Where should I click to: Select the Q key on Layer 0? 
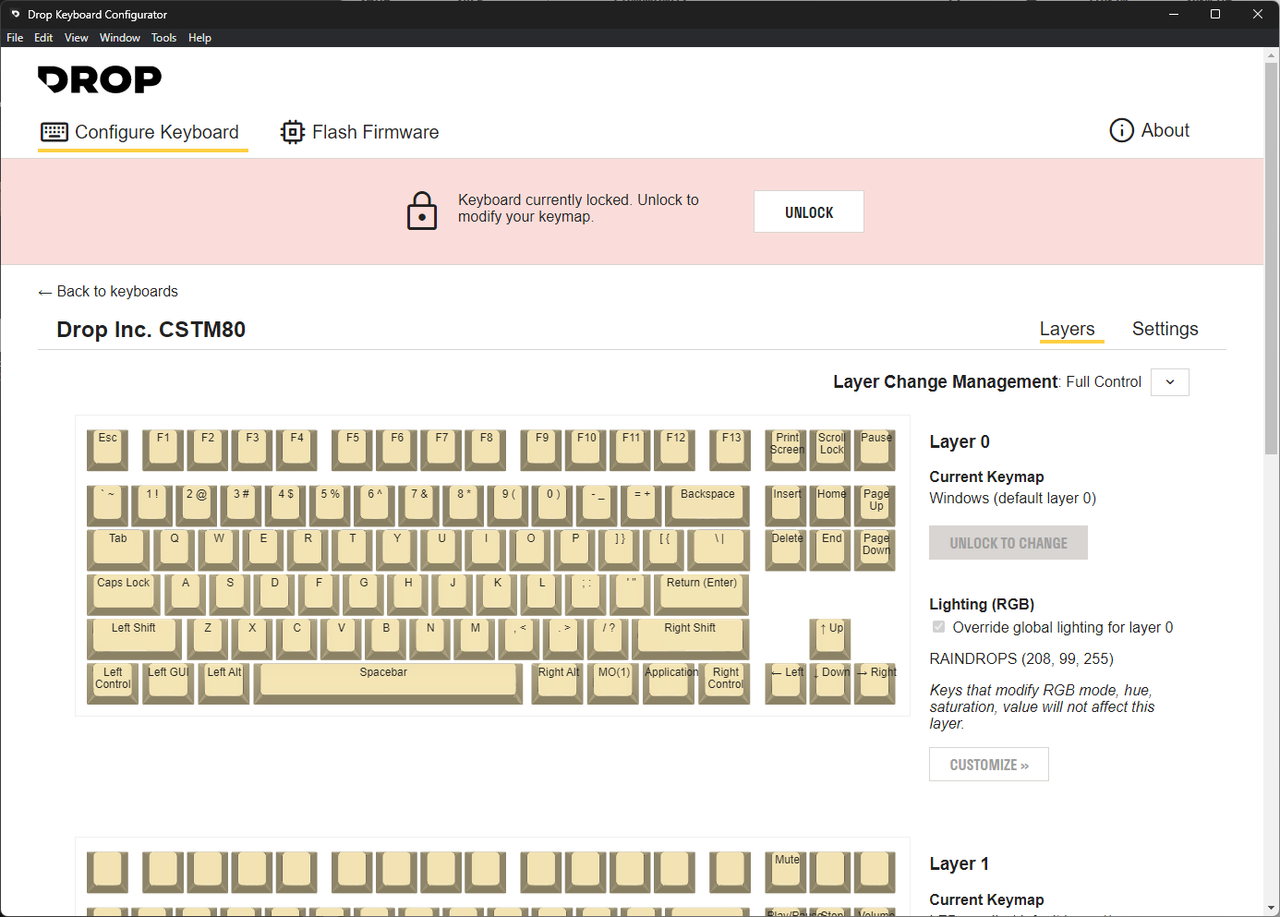175,549
